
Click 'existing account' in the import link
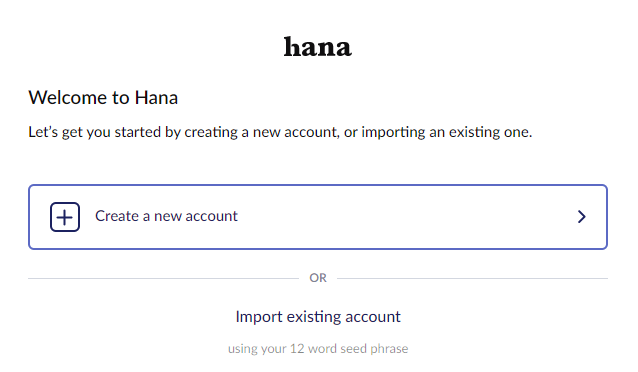click(x=343, y=317)
